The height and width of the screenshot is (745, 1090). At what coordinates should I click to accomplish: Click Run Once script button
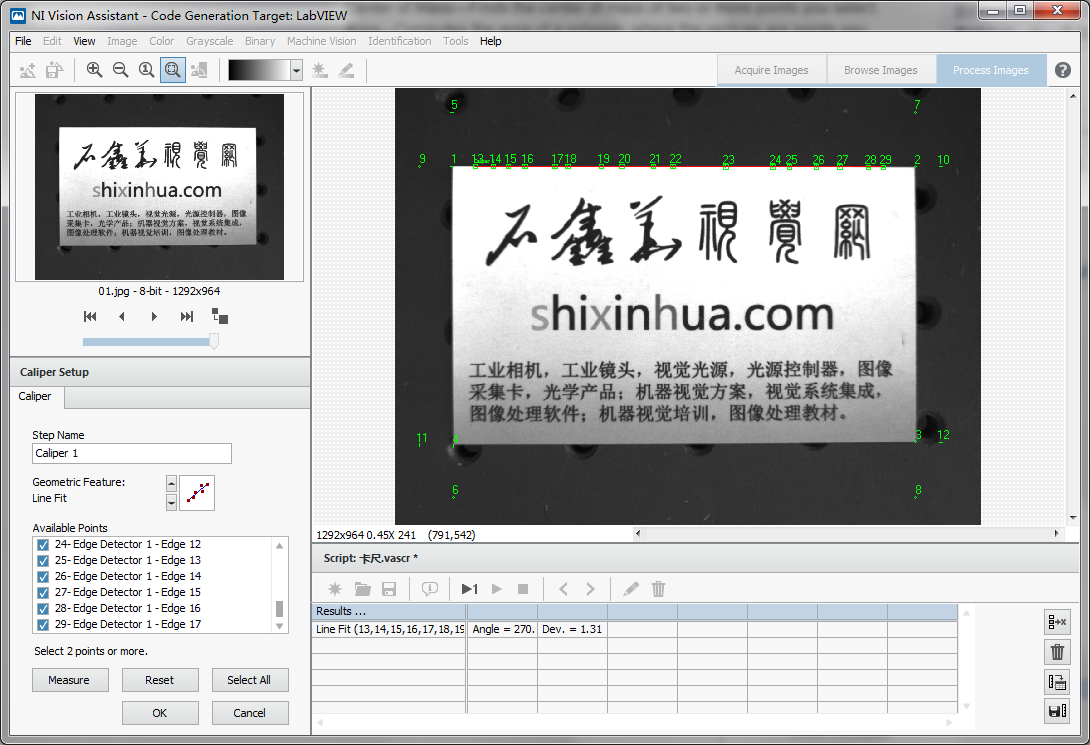tap(469, 589)
